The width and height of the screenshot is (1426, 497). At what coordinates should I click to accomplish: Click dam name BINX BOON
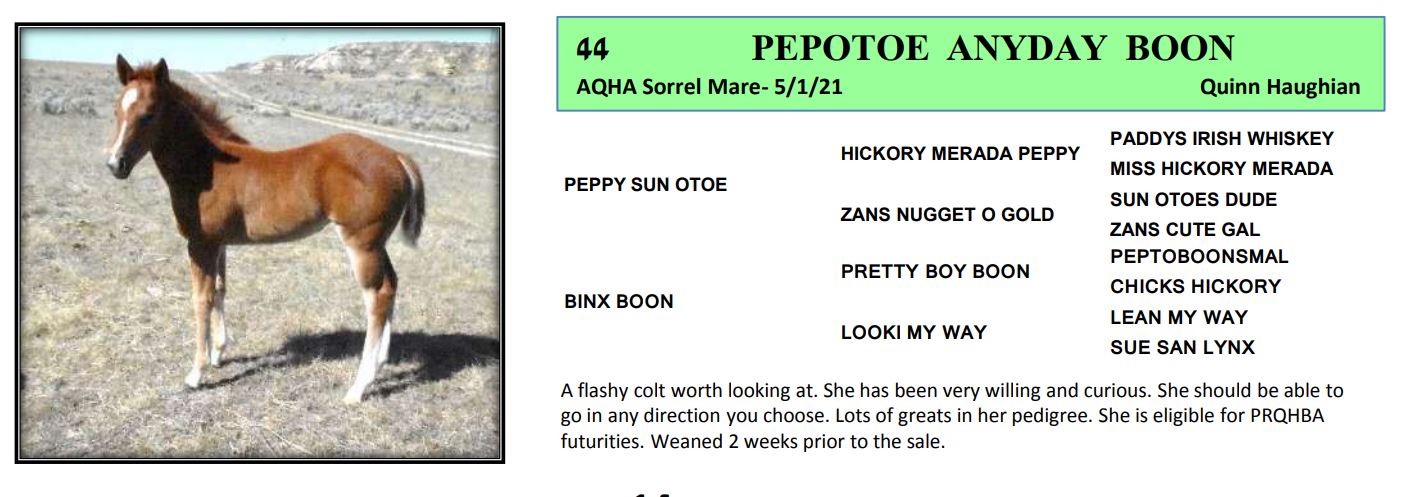618,302
